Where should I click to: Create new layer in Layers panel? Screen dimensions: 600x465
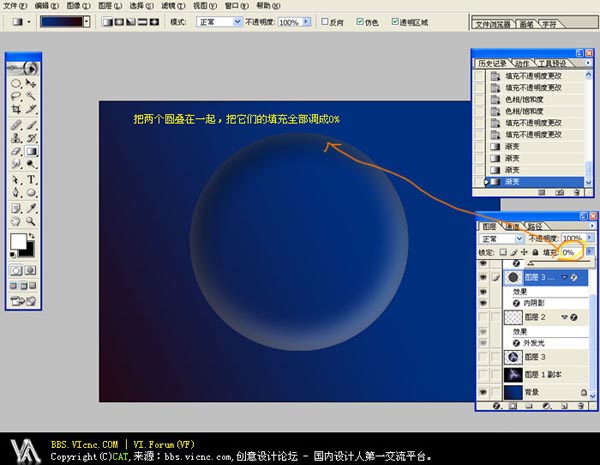click(x=564, y=406)
